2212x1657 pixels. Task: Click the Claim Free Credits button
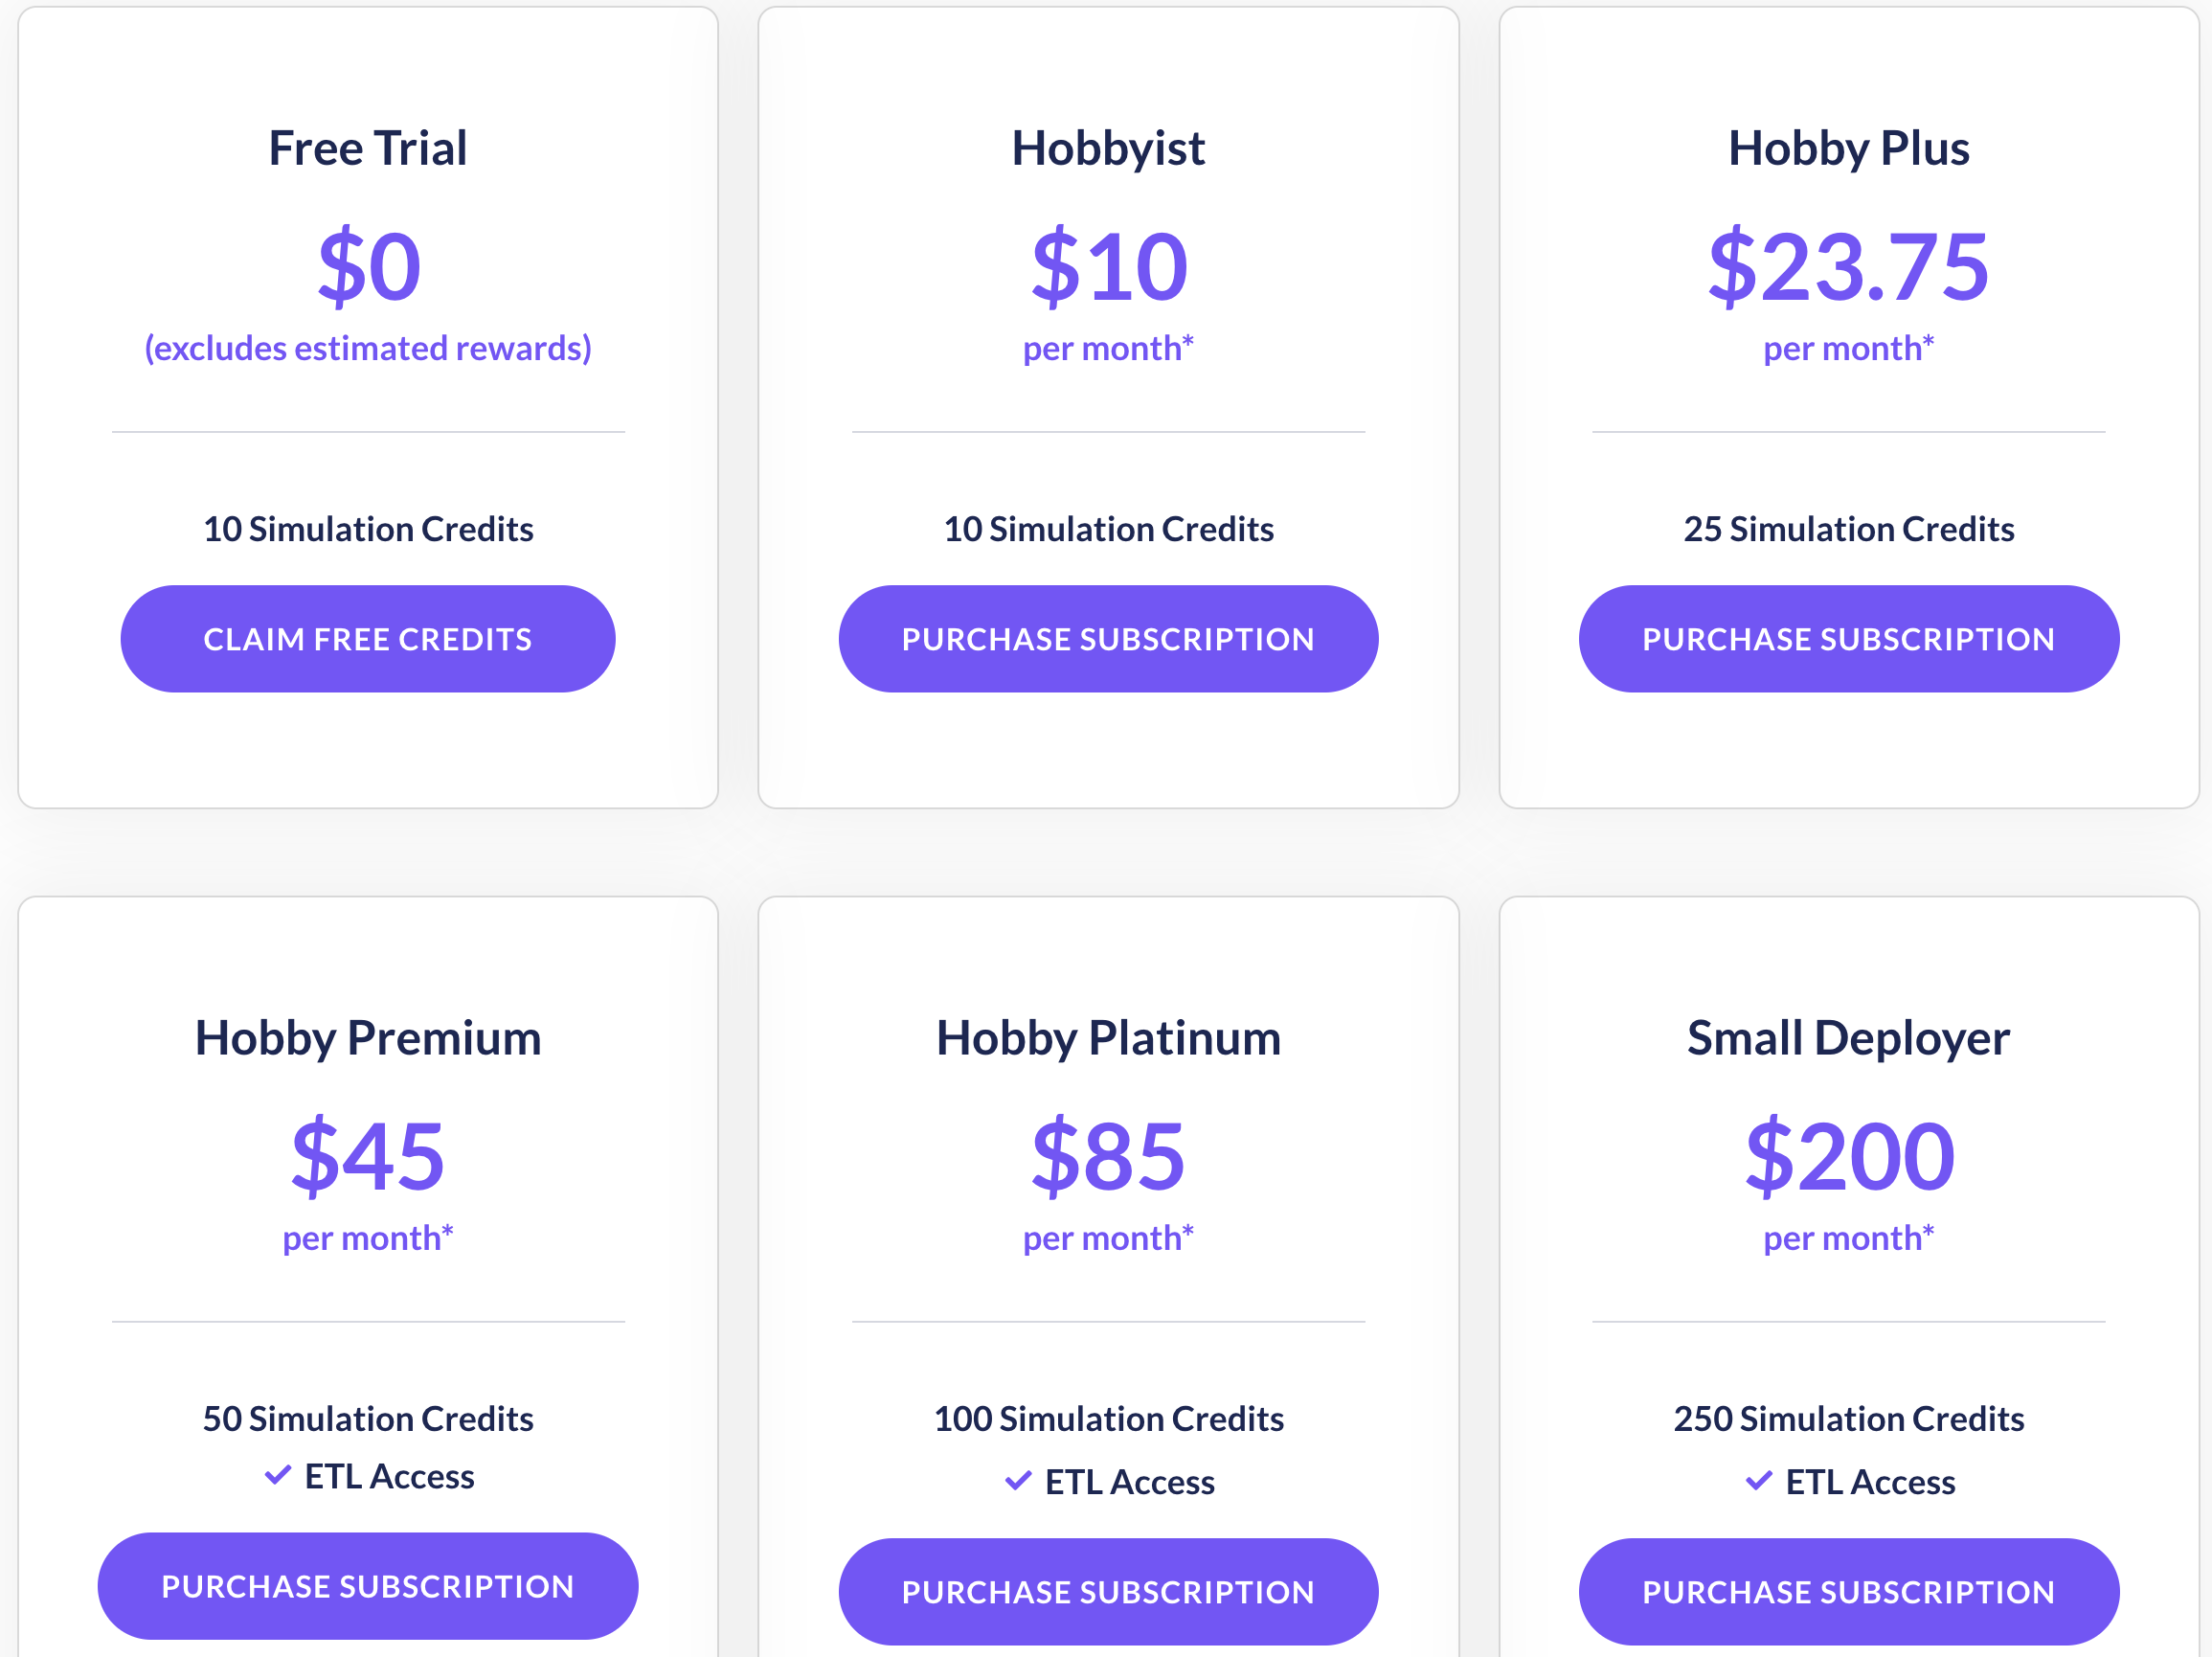point(367,639)
